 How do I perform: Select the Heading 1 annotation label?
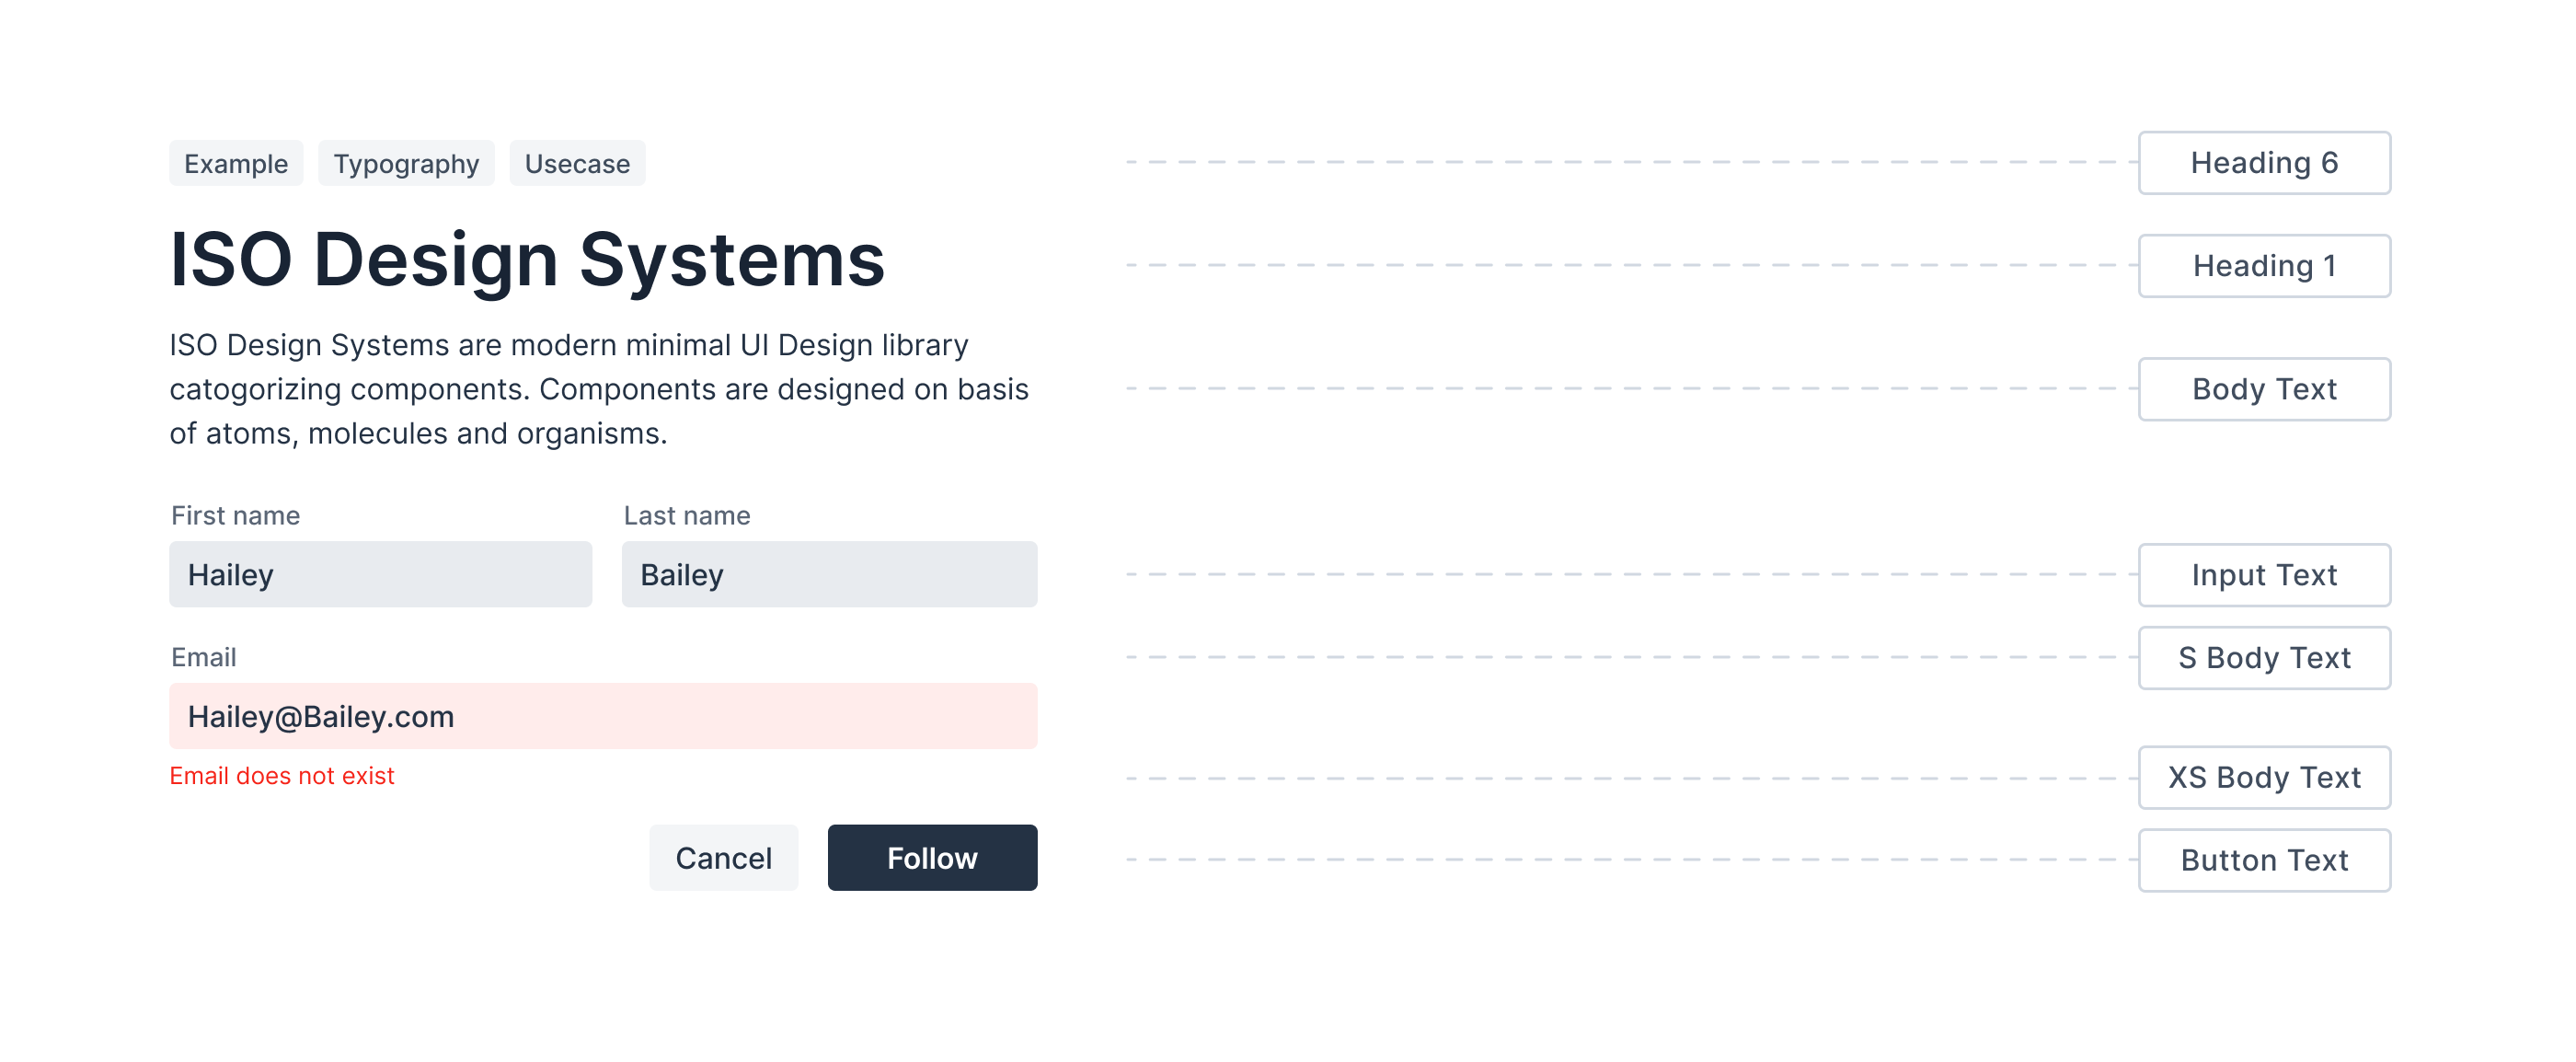2263,266
